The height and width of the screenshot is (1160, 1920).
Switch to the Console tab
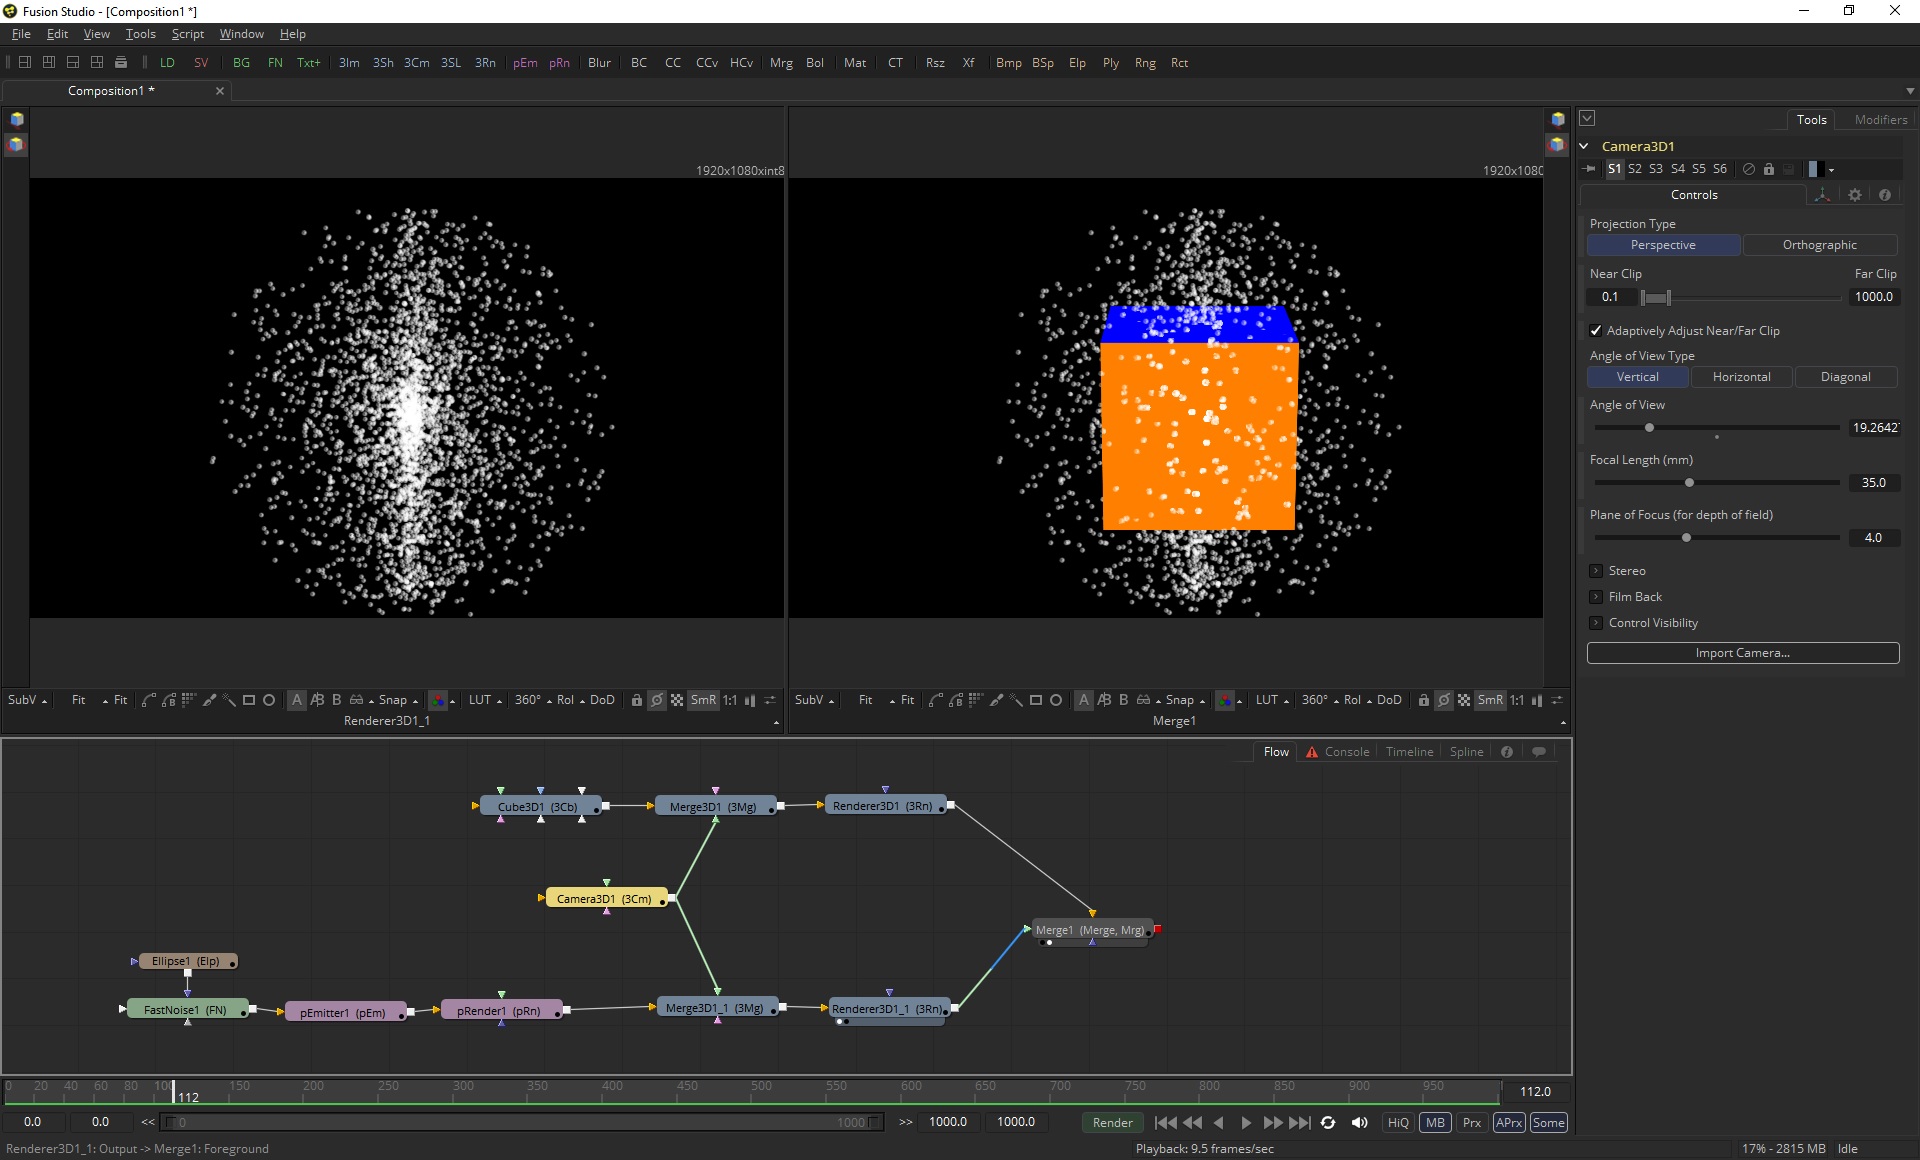[1346, 752]
